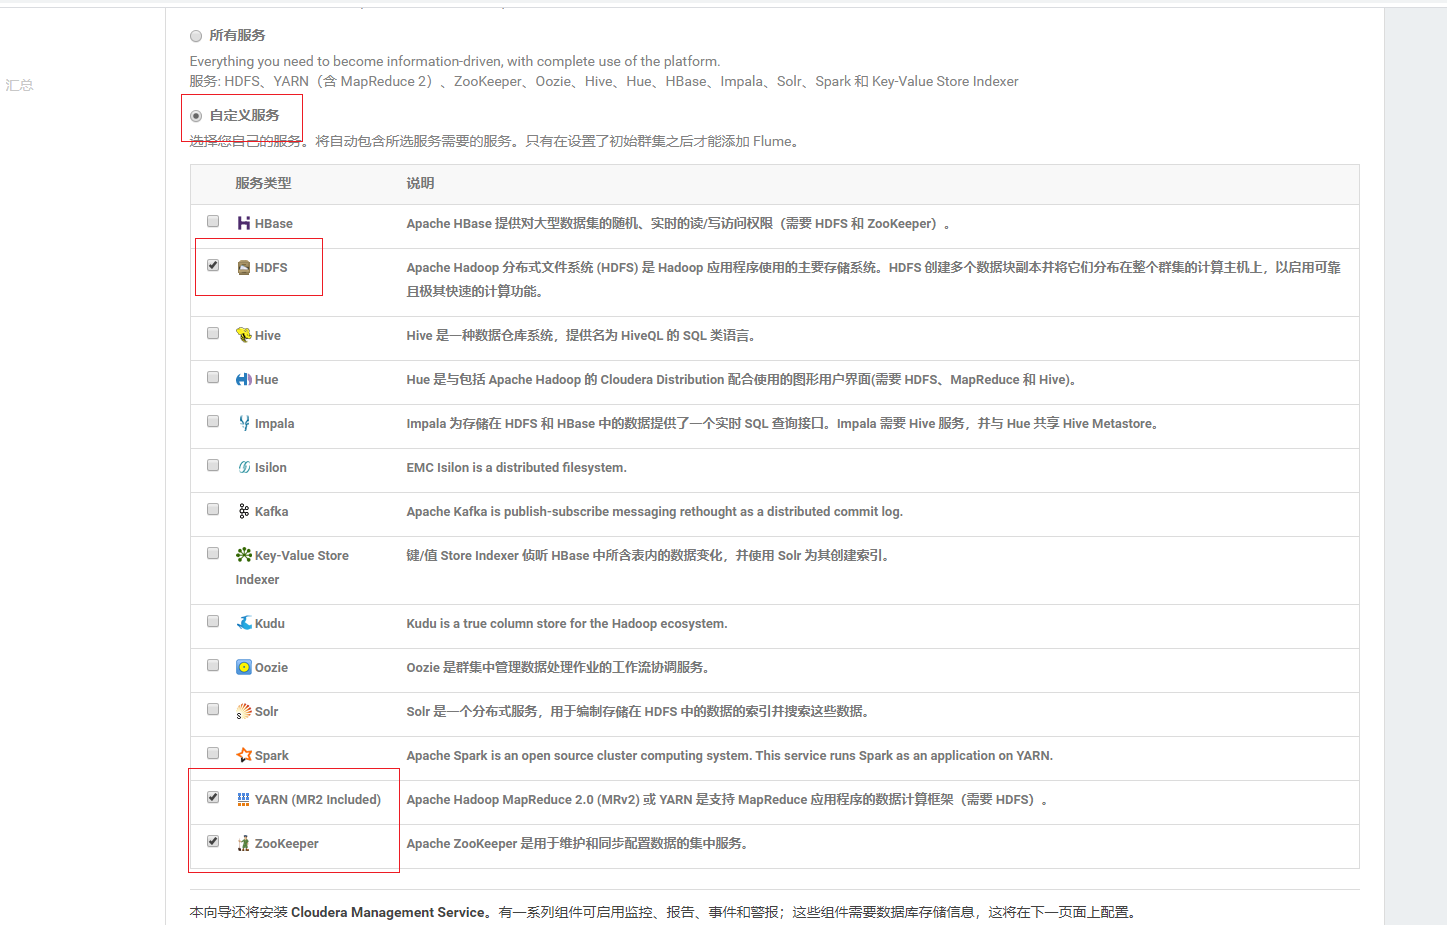Click 汇总 in the left sidebar

(19, 85)
